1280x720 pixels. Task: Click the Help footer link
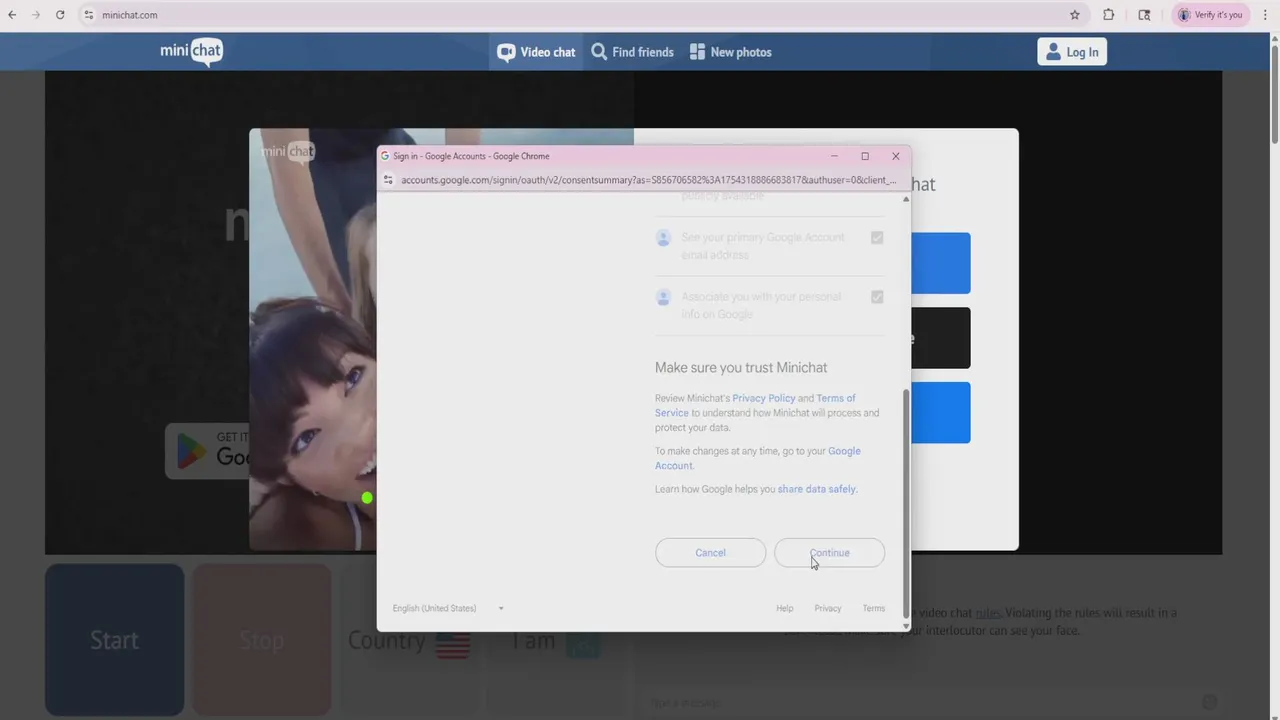point(785,608)
